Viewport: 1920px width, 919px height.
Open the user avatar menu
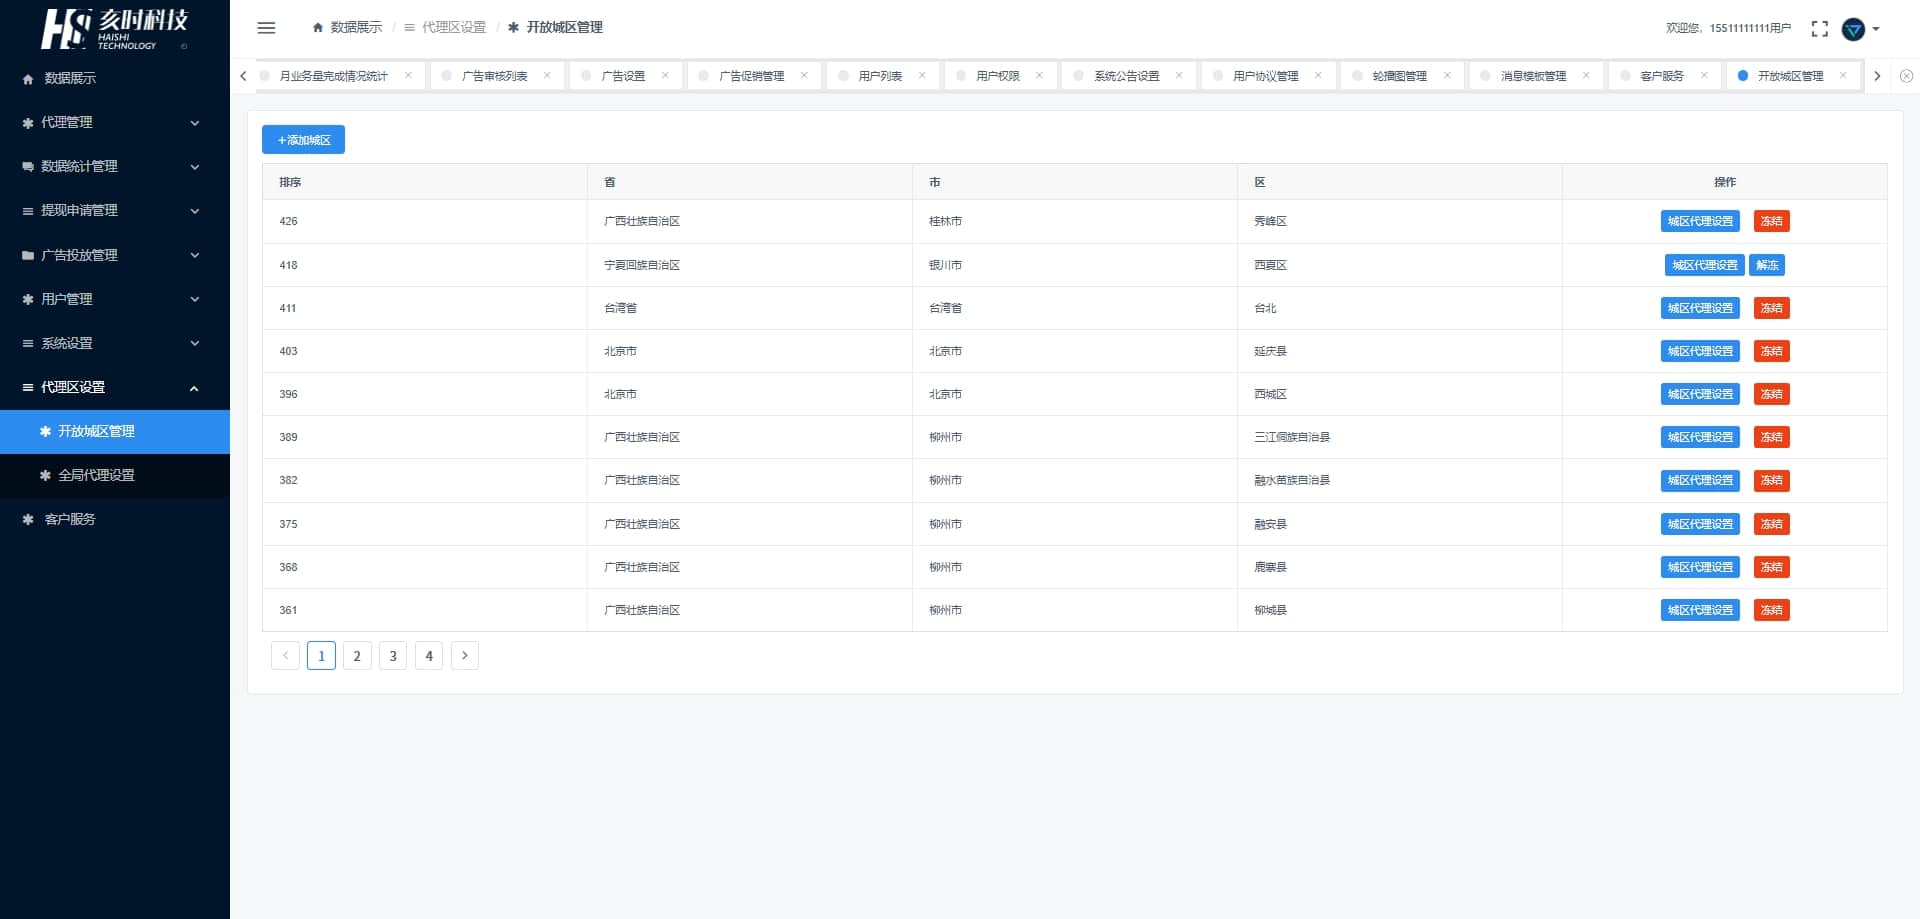(x=1860, y=29)
